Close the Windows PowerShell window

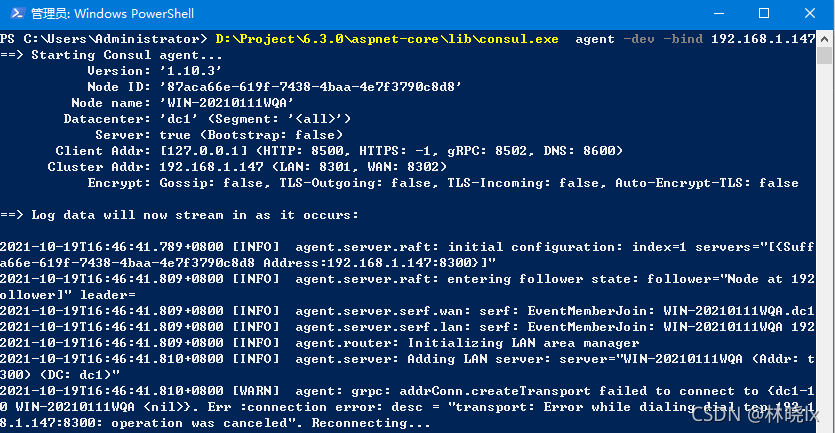click(810, 14)
